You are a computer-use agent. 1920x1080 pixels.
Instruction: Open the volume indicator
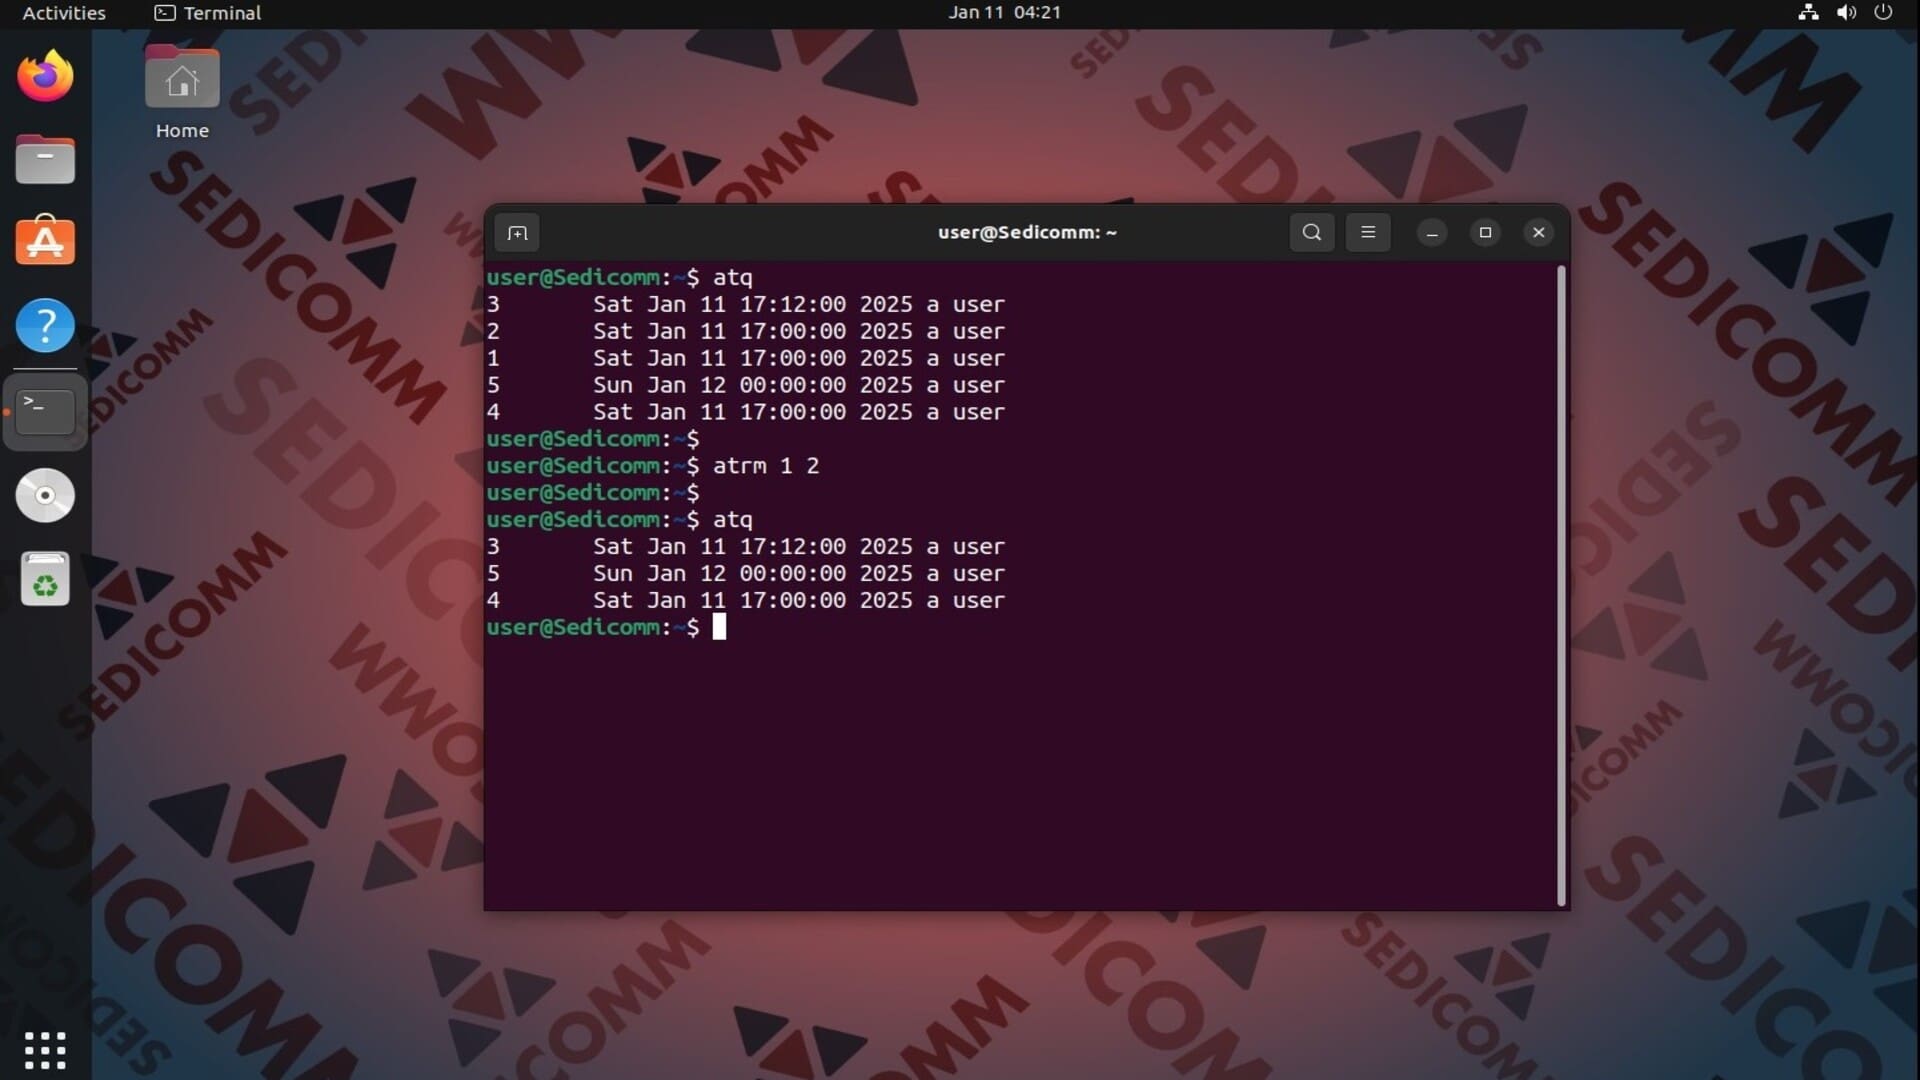point(1846,13)
